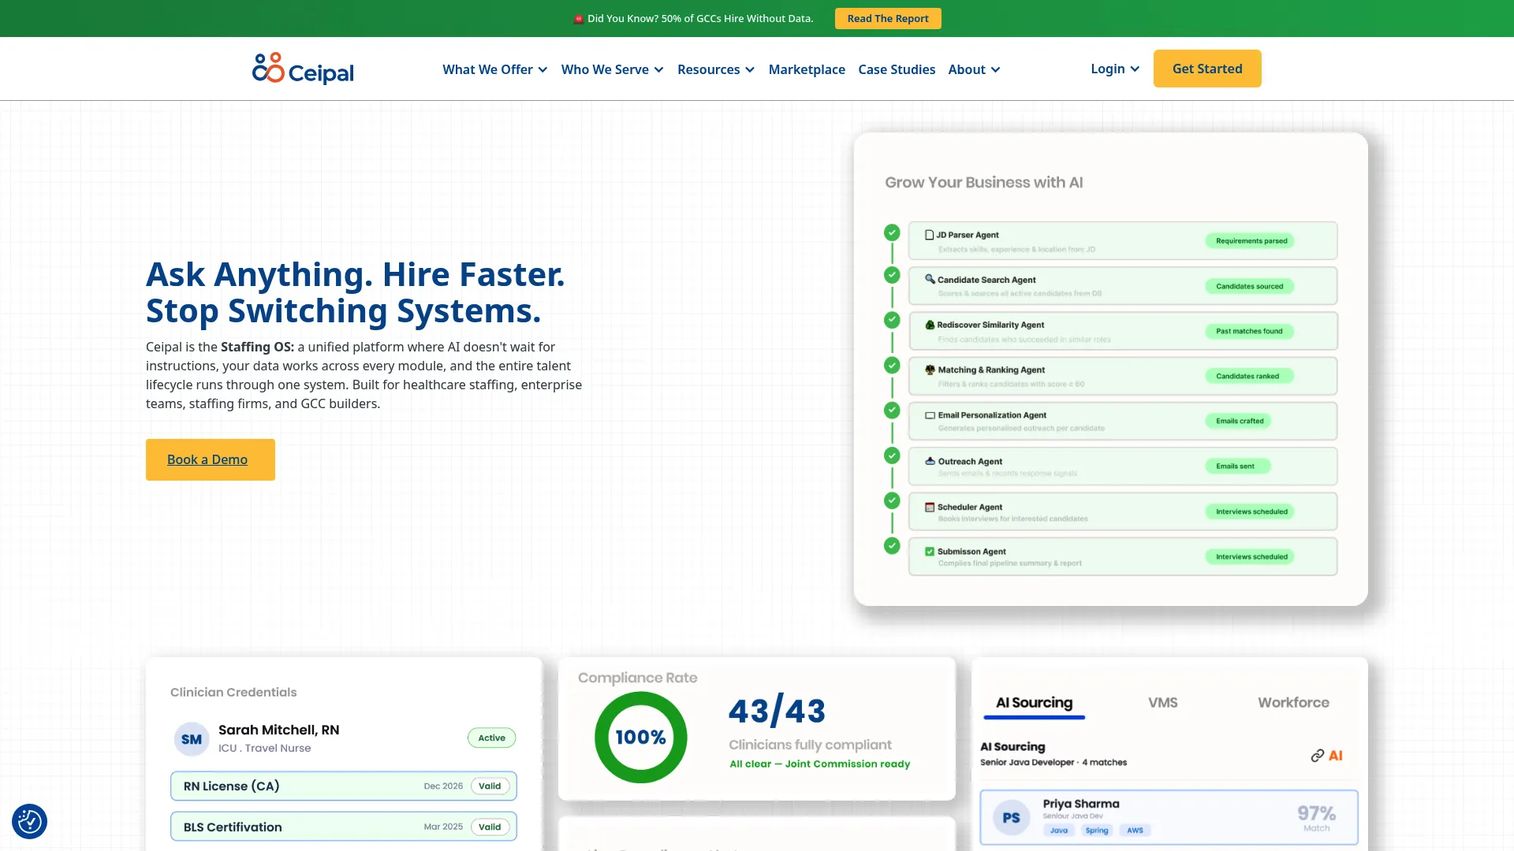This screenshot has width=1514, height=851.
Task: Open the Marketplace page
Action: coord(807,69)
